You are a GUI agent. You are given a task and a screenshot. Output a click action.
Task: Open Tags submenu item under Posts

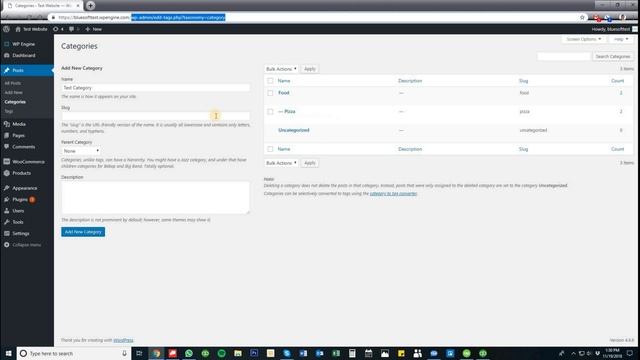(9, 111)
